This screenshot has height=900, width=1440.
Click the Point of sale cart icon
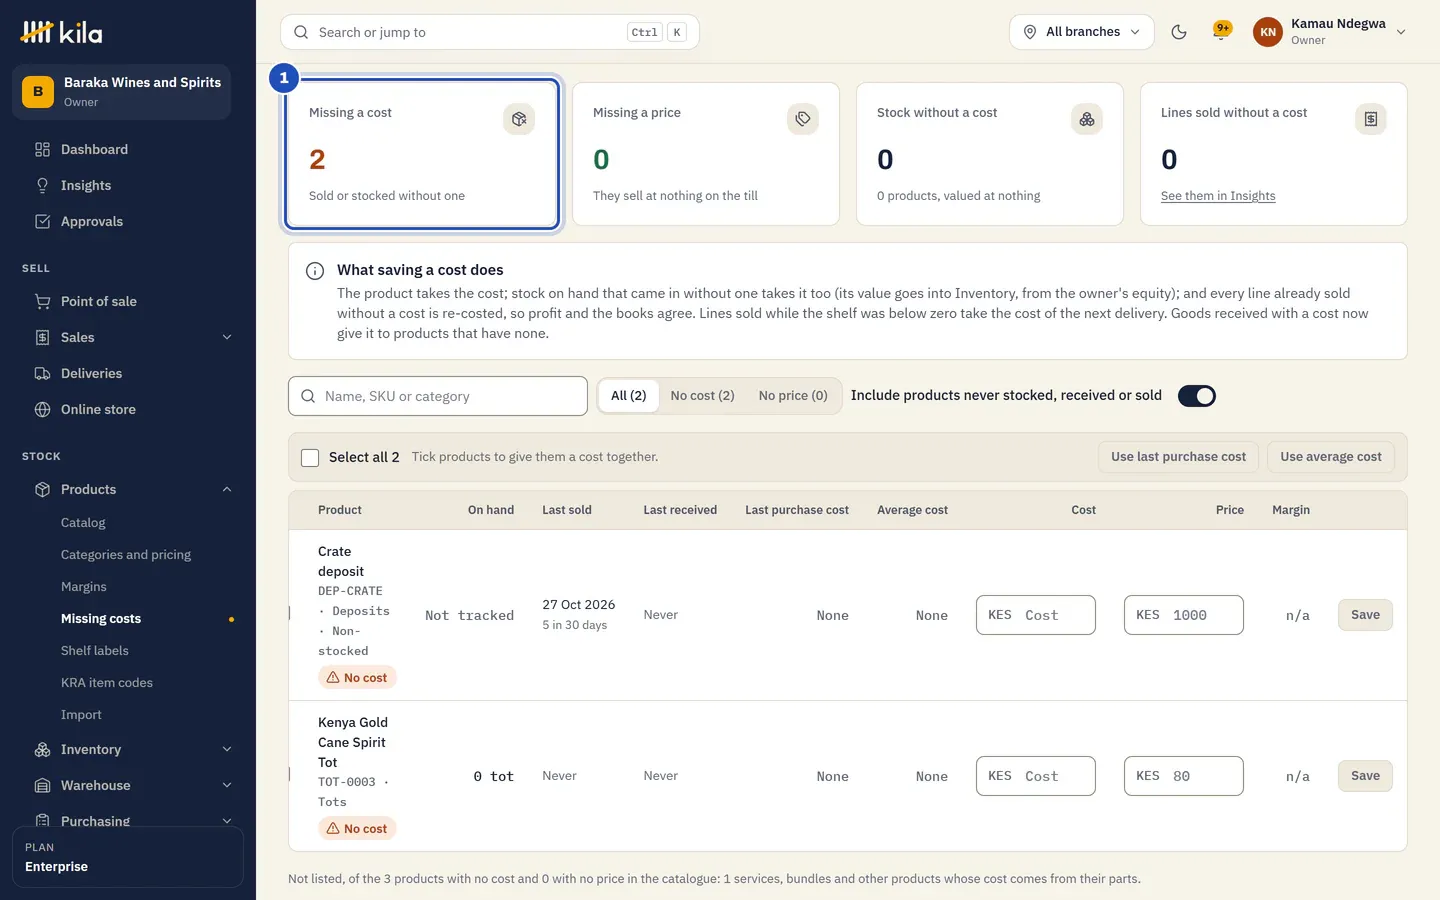pyautogui.click(x=42, y=301)
